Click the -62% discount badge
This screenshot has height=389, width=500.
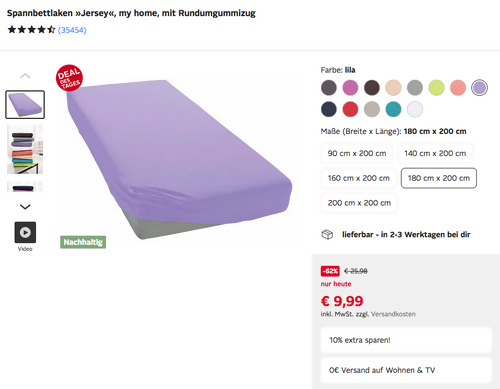[330, 271]
